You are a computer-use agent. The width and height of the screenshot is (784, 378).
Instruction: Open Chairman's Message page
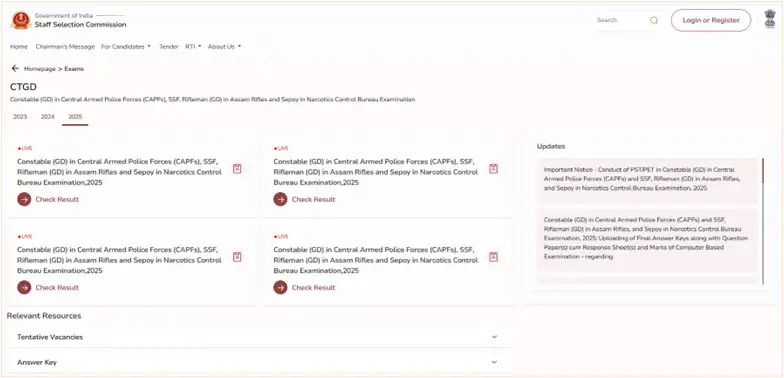pos(65,46)
